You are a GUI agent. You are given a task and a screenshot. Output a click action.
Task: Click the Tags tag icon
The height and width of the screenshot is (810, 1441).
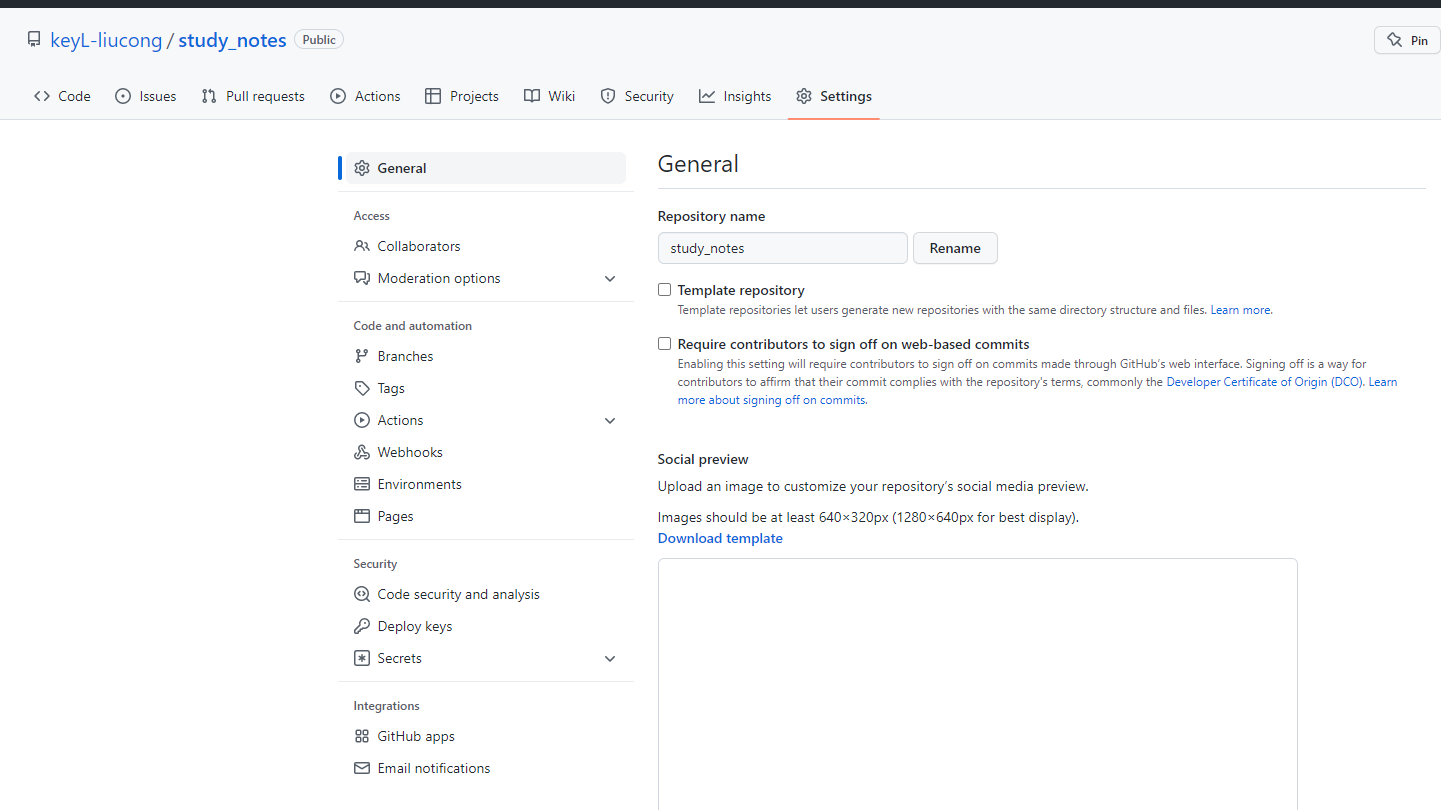coord(362,388)
